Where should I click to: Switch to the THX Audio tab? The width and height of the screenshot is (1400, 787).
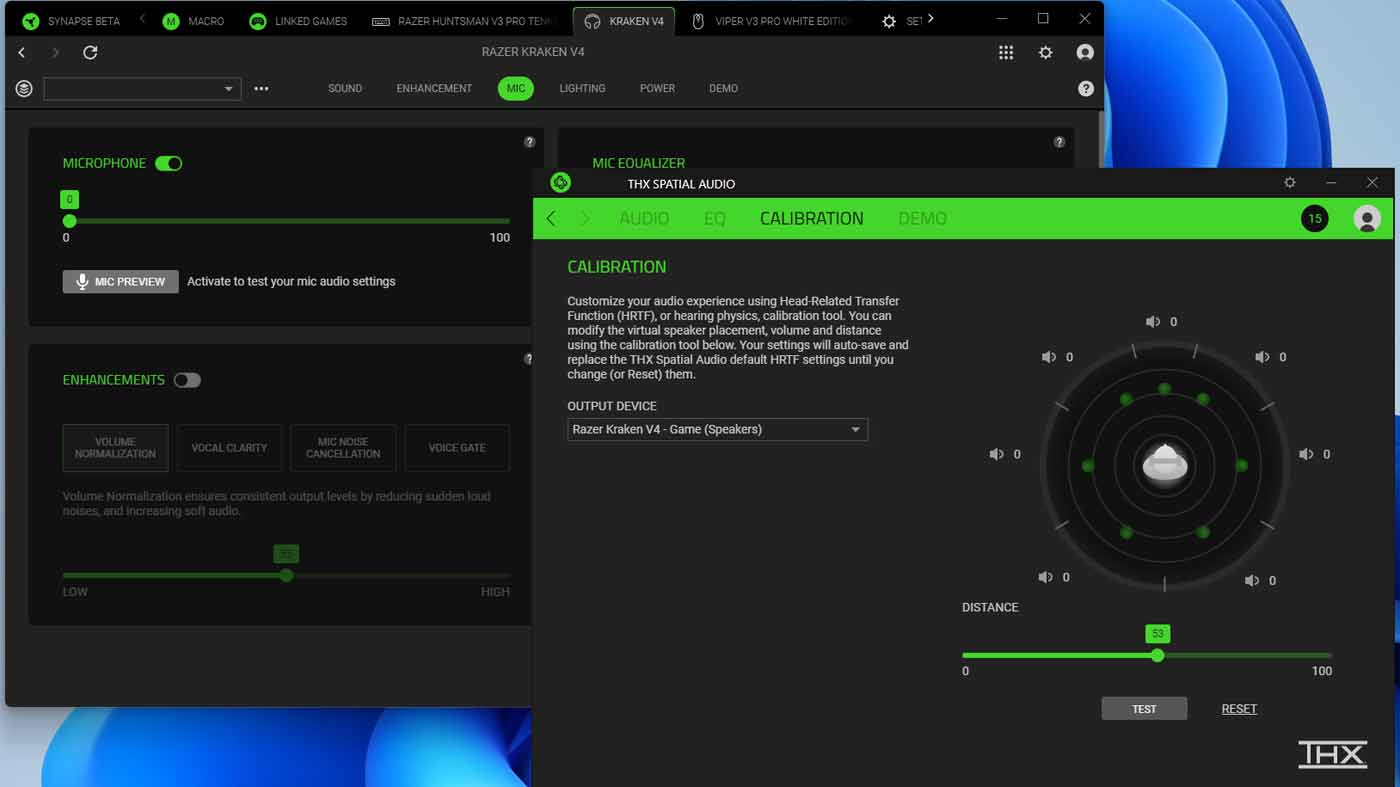coord(644,218)
